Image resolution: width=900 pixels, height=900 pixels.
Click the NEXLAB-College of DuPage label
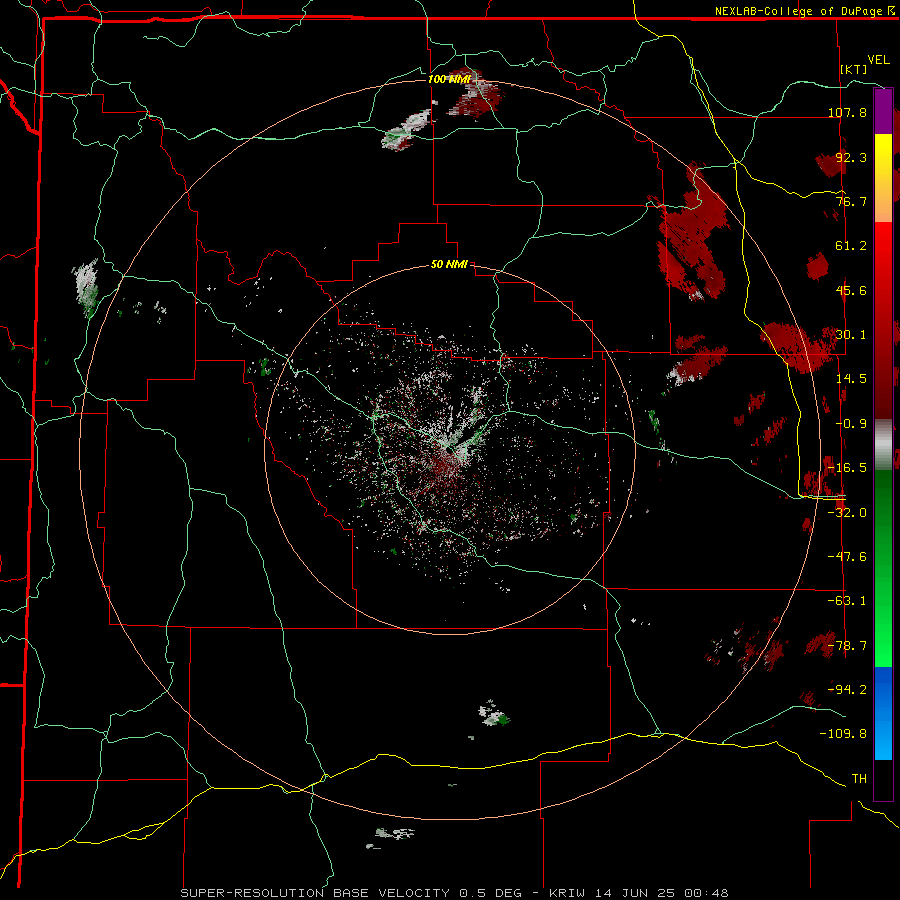click(798, 11)
